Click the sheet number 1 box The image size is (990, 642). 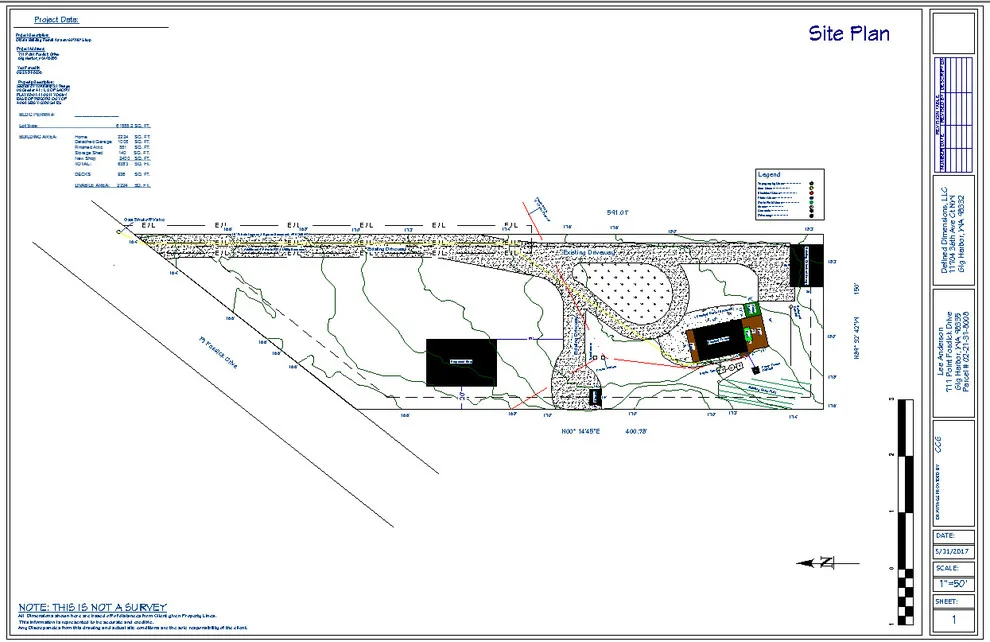tap(953, 619)
